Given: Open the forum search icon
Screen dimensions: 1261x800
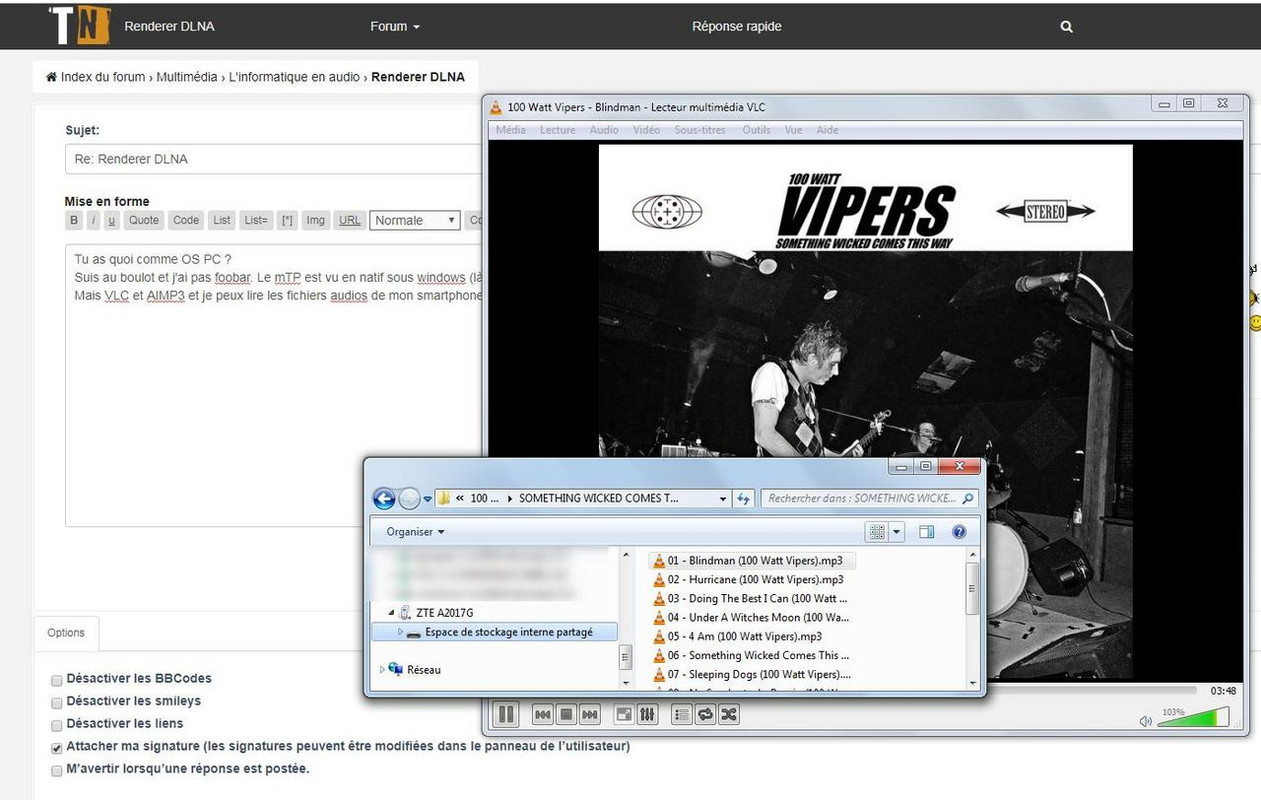Looking at the screenshot, I should click(1066, 27).
